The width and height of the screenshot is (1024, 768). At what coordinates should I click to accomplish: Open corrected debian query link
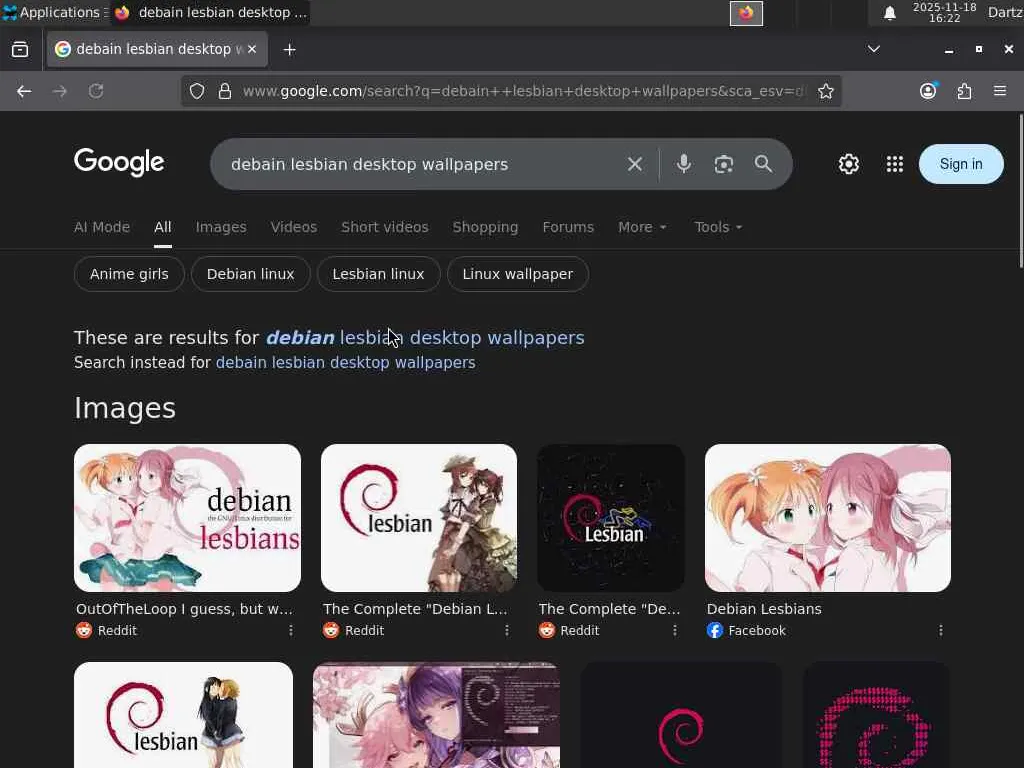coord(425,338)
